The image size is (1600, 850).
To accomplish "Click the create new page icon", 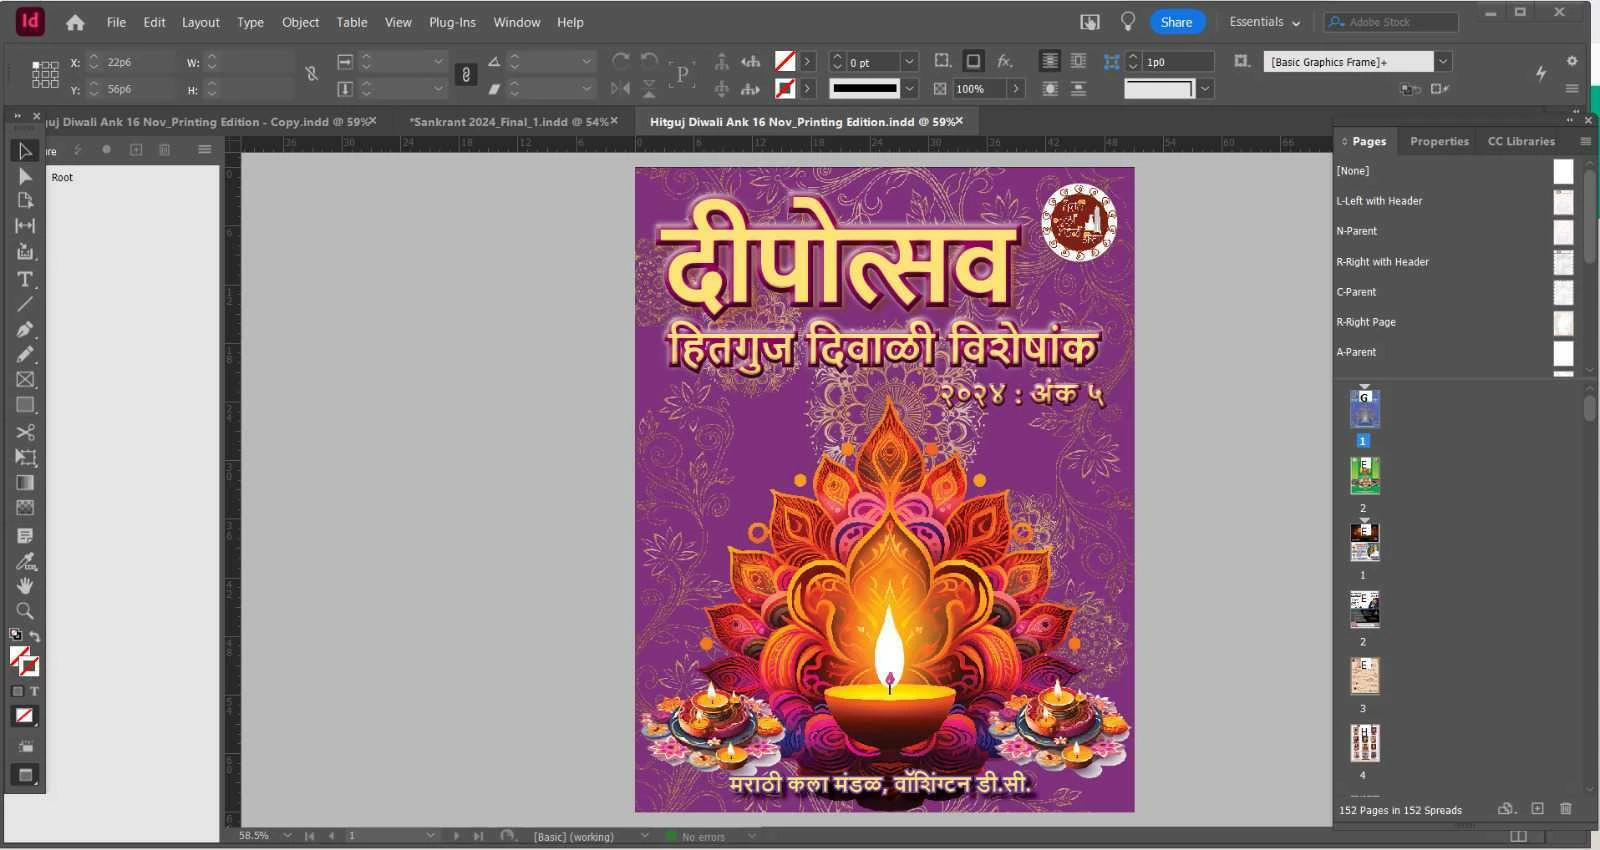I will [x=1538, y=809].
